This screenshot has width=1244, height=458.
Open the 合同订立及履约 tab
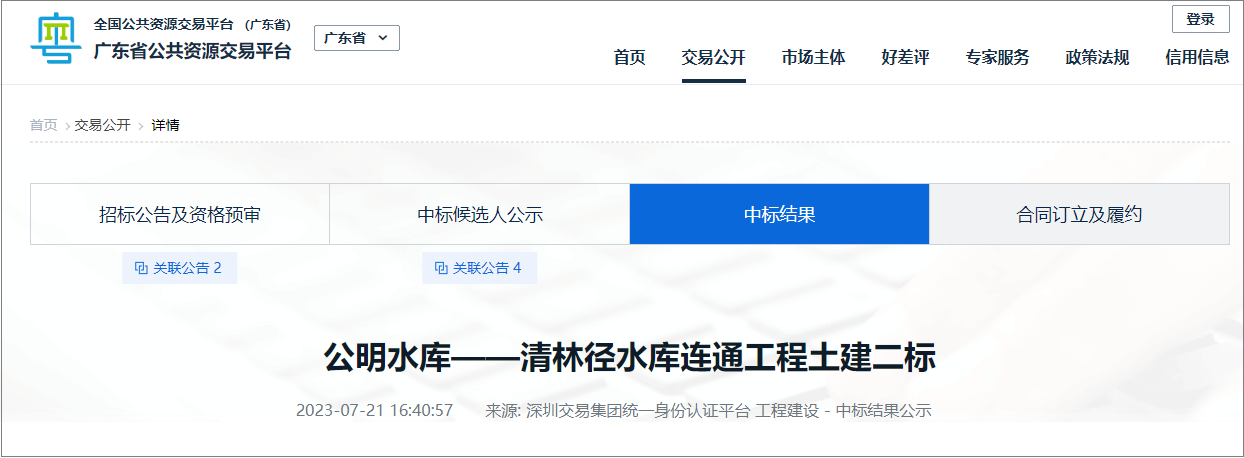1079,214
